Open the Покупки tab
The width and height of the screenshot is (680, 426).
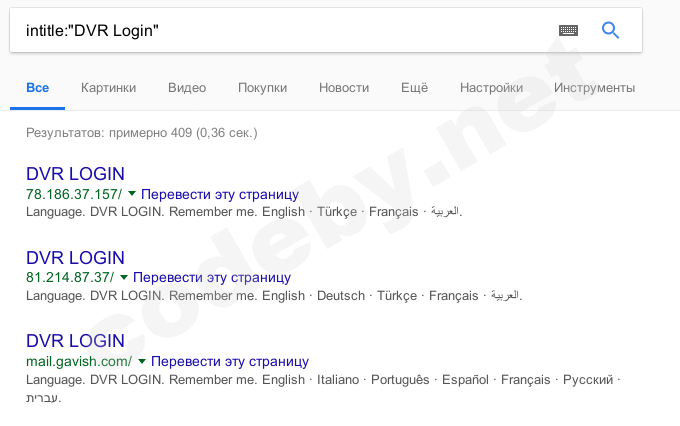262,88
